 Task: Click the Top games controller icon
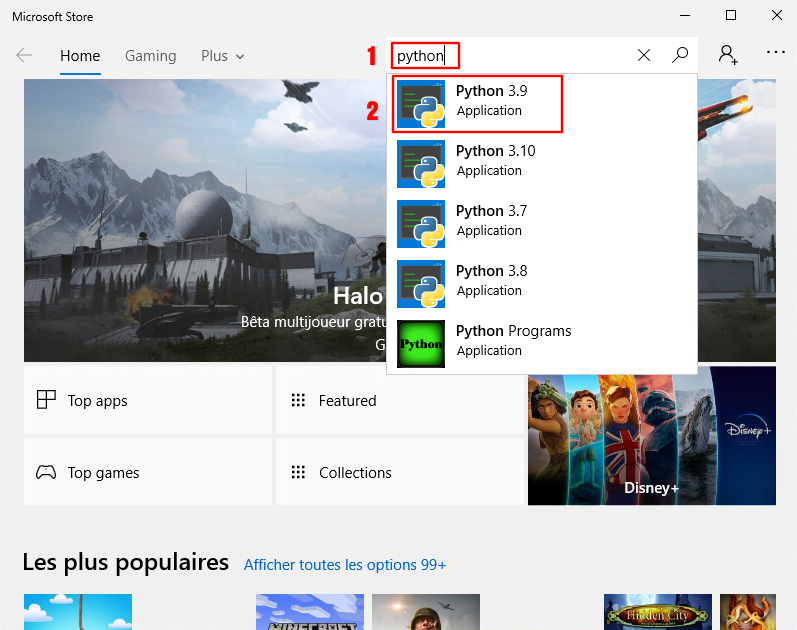click(x=46, y=472)
